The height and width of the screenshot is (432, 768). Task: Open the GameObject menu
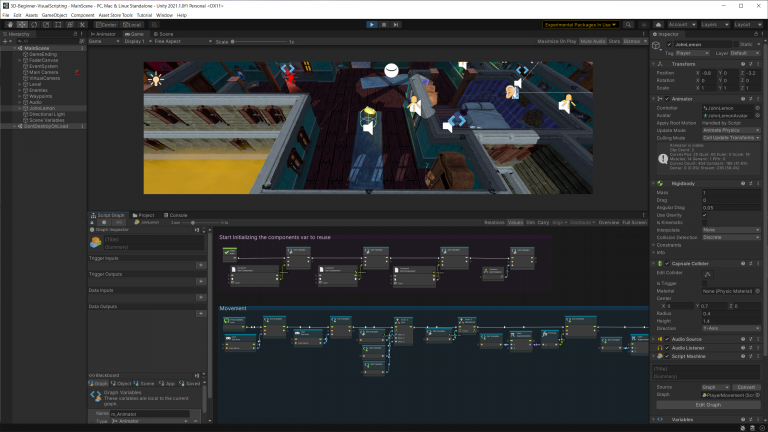point(55,15)
